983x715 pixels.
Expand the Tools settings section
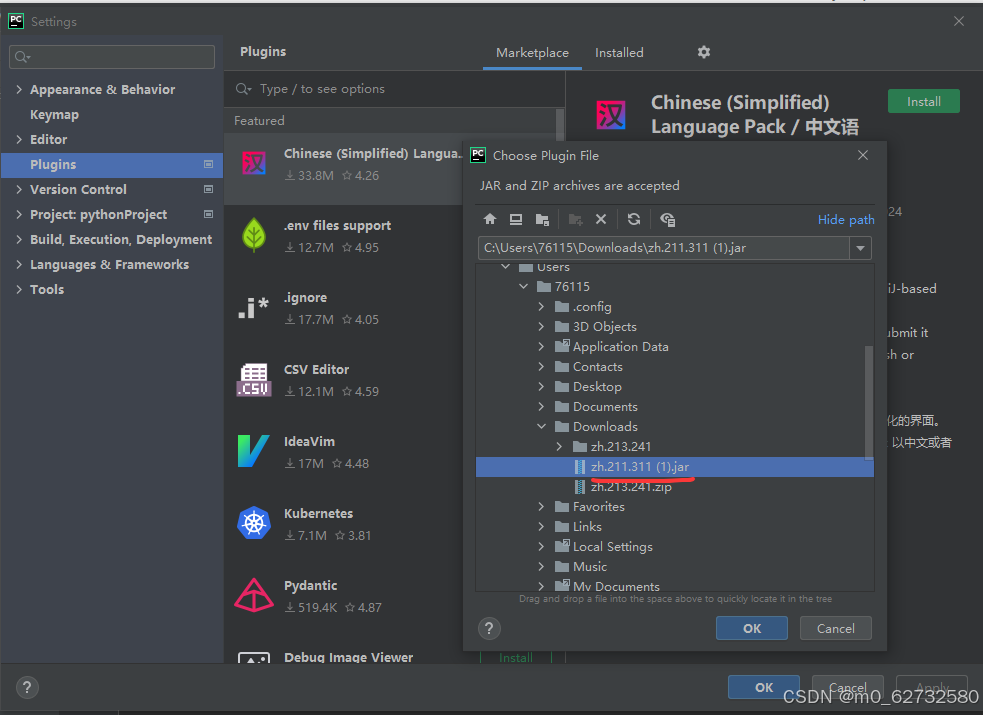(x=19, y=290)
